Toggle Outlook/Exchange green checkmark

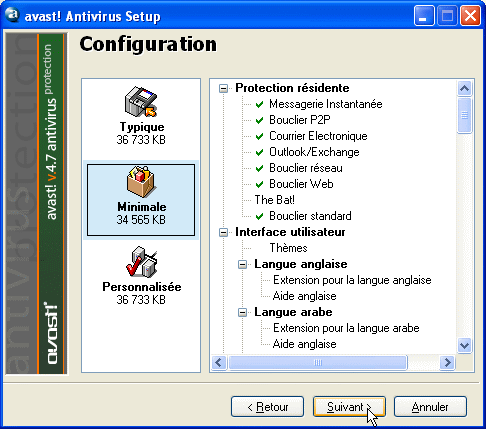(x=259, y=152)
